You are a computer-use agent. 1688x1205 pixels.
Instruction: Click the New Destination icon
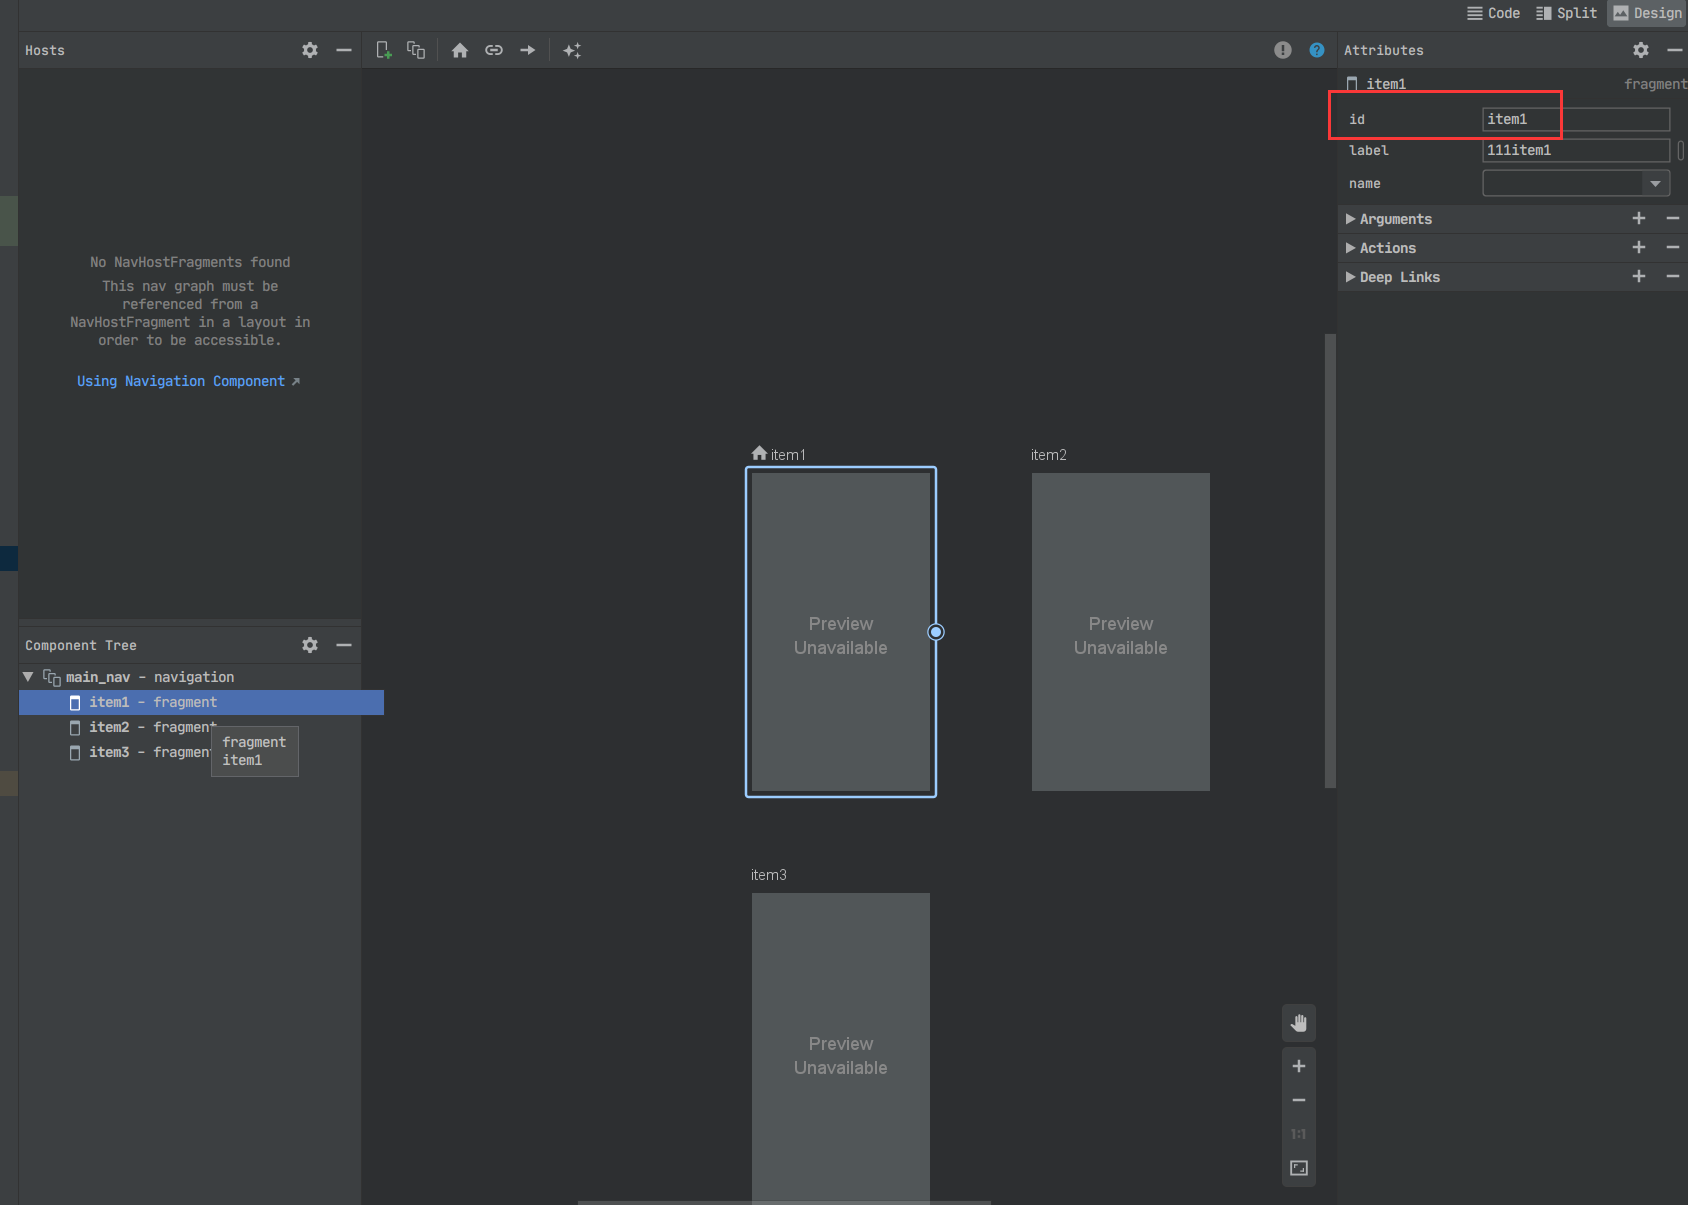383,49
